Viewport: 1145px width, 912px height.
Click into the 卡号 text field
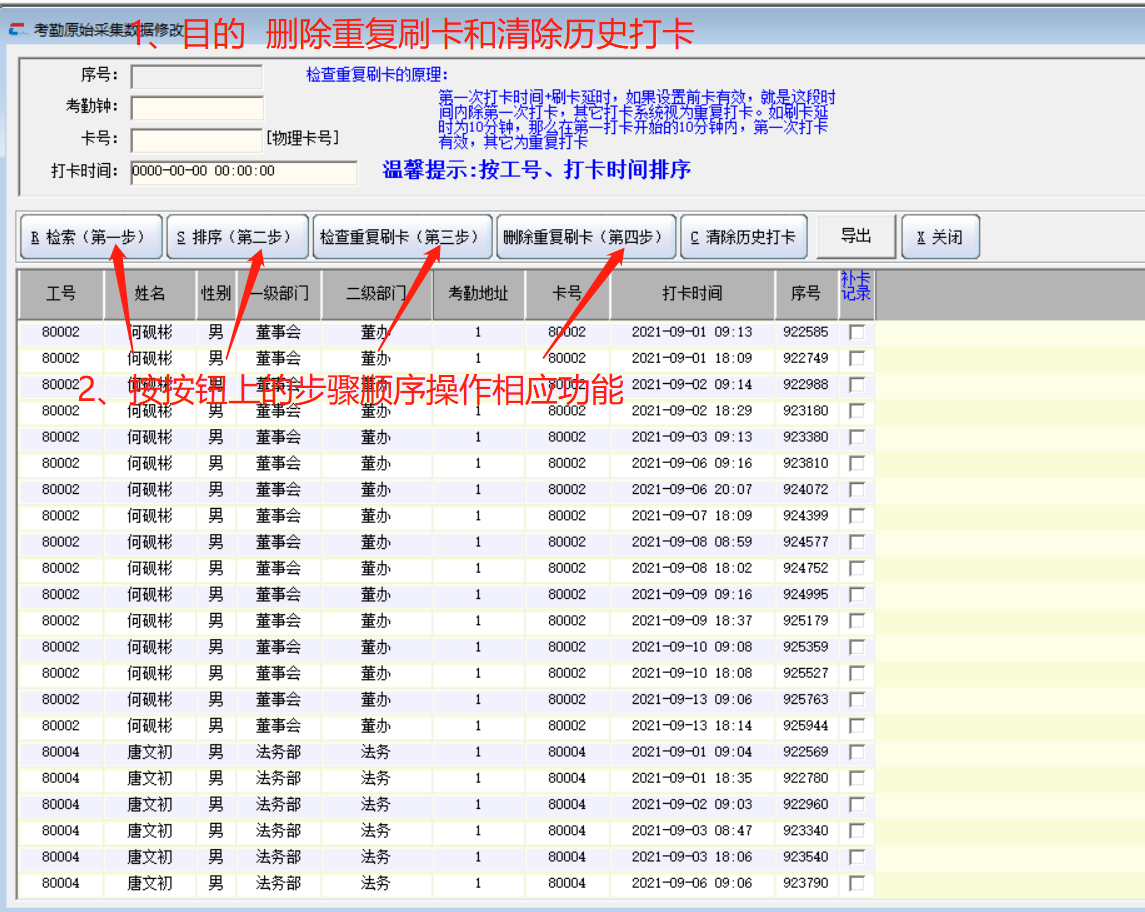(196, 139)
